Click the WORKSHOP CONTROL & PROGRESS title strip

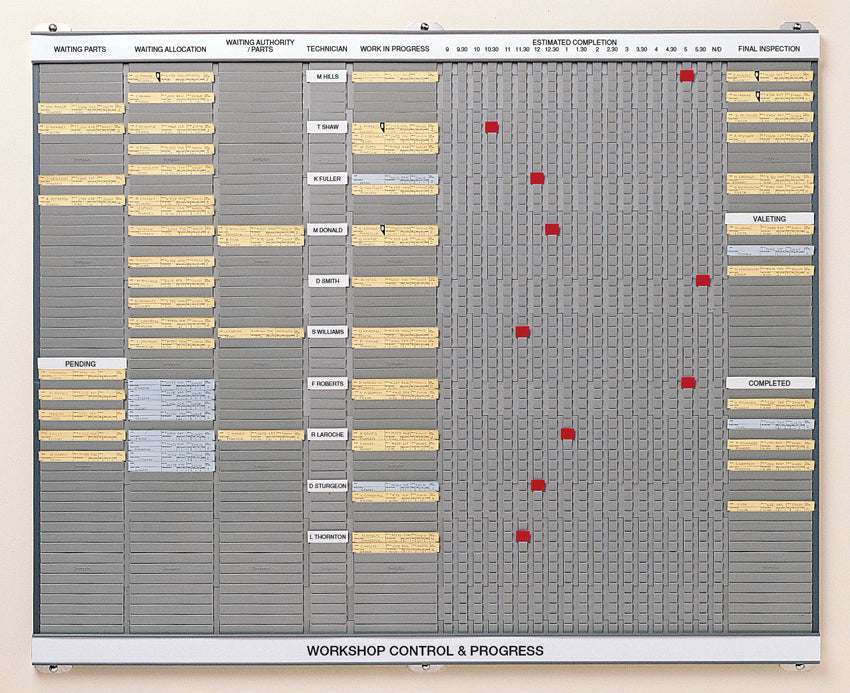[425, 648]
